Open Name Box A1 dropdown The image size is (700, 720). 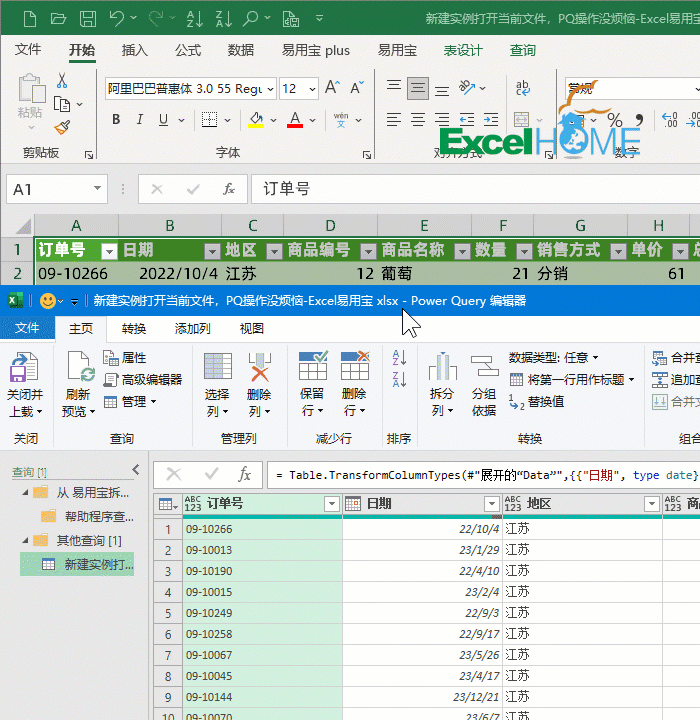[97, 189]
